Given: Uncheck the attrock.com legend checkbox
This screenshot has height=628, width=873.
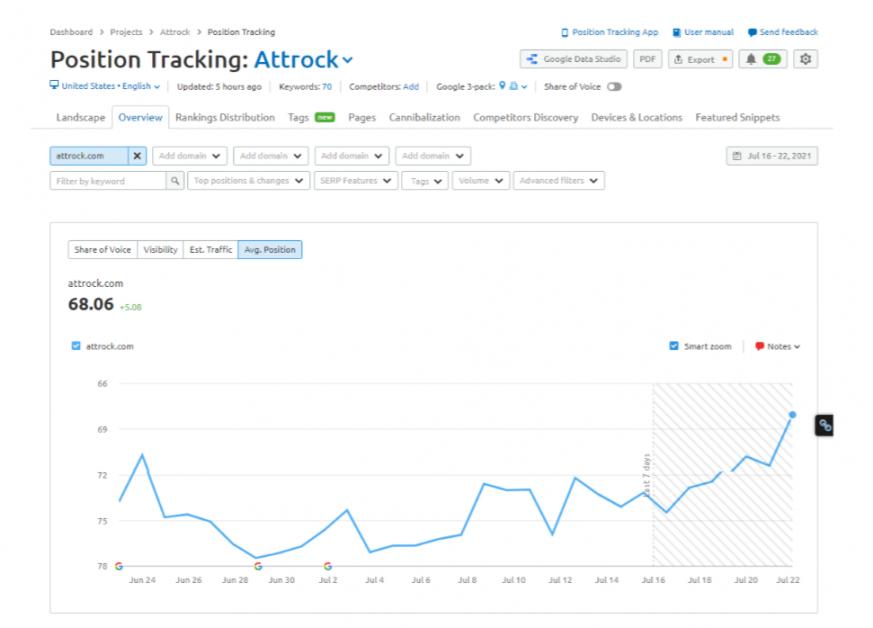Looking at the screenshot, I should tap(76, 347).
